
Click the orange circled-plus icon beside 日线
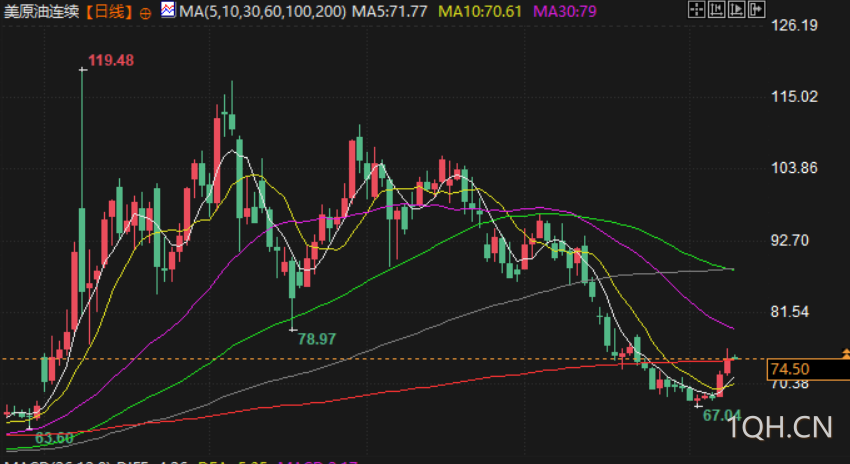tap(145, 13)
